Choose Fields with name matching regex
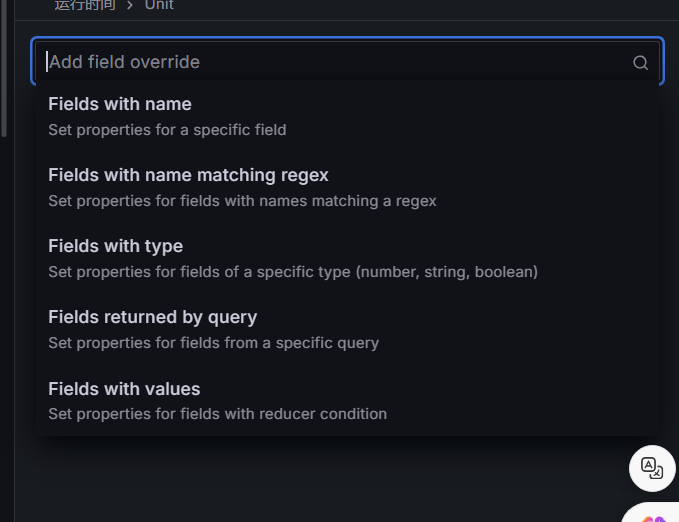This screenshot has width=679, height=522. [x=188, y=175]
